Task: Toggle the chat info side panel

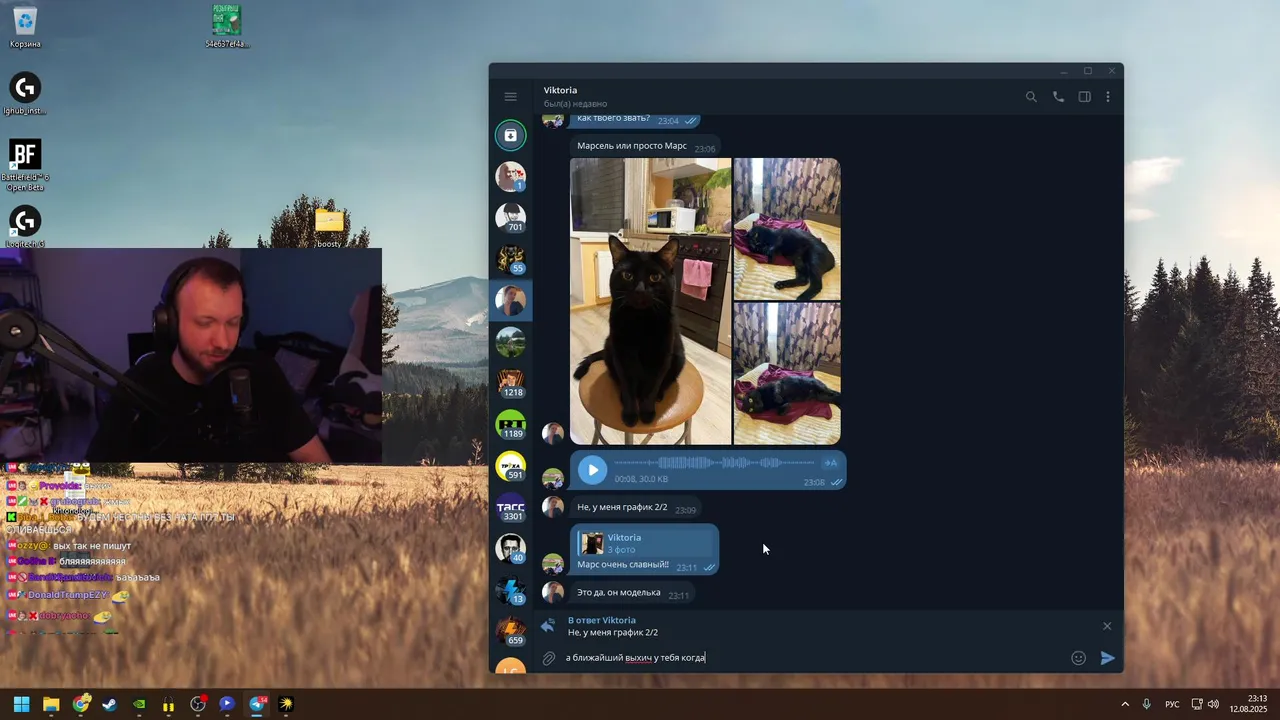Action: click(x=1084, y=97)
